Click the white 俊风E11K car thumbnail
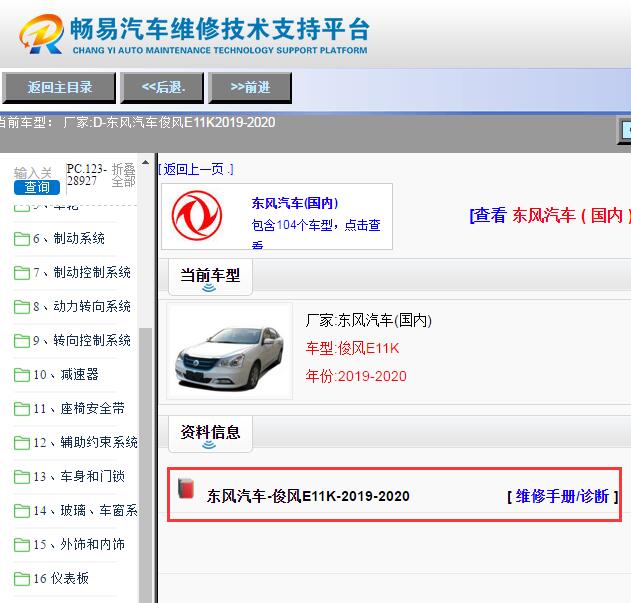 point(229,351)
